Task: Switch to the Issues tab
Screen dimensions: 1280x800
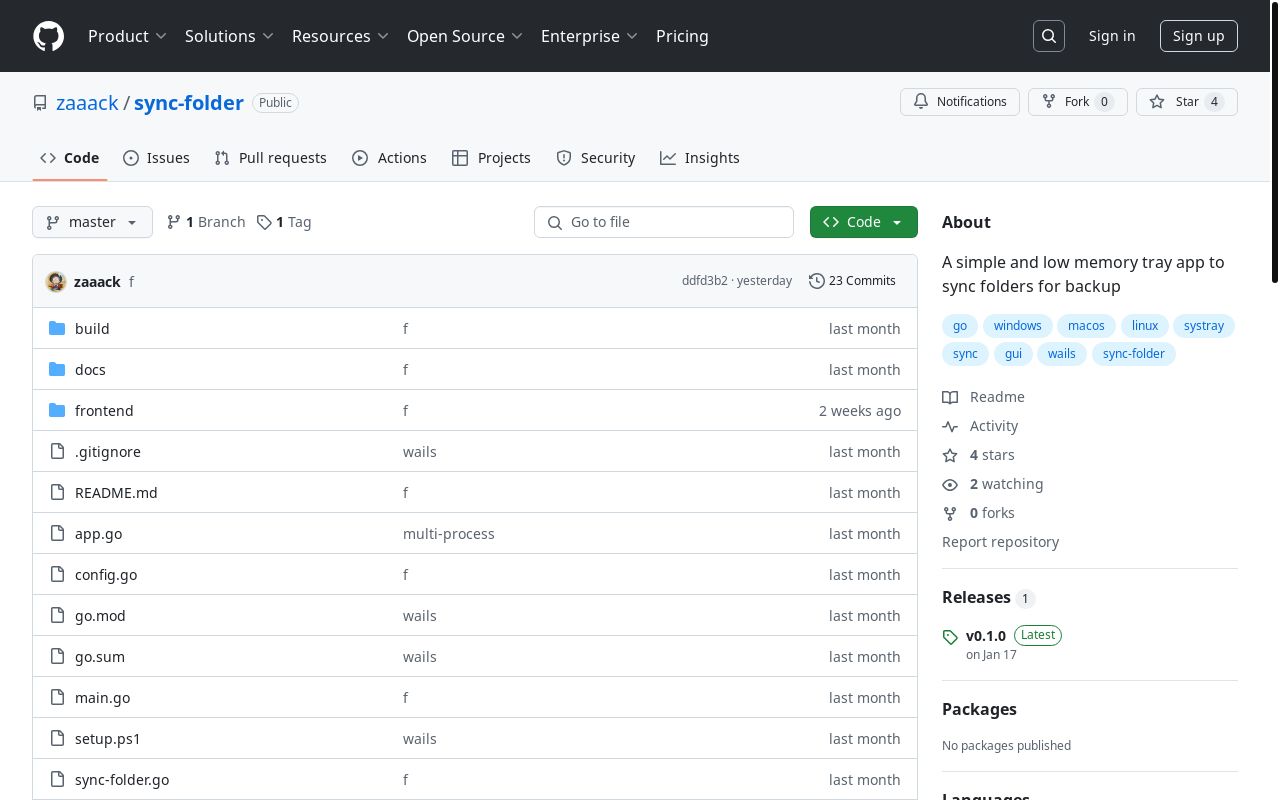Action: click(x=156, y=158)
